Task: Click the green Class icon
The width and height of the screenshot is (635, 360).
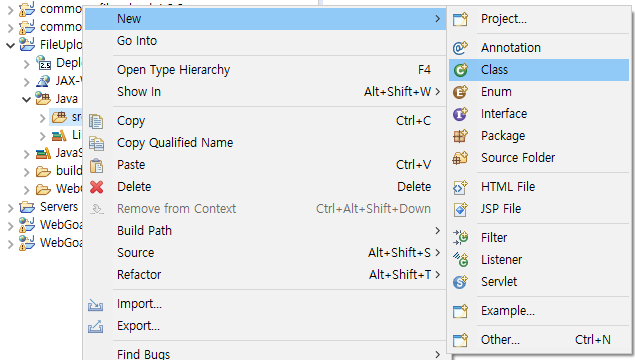Action: (x=460, y=70)
